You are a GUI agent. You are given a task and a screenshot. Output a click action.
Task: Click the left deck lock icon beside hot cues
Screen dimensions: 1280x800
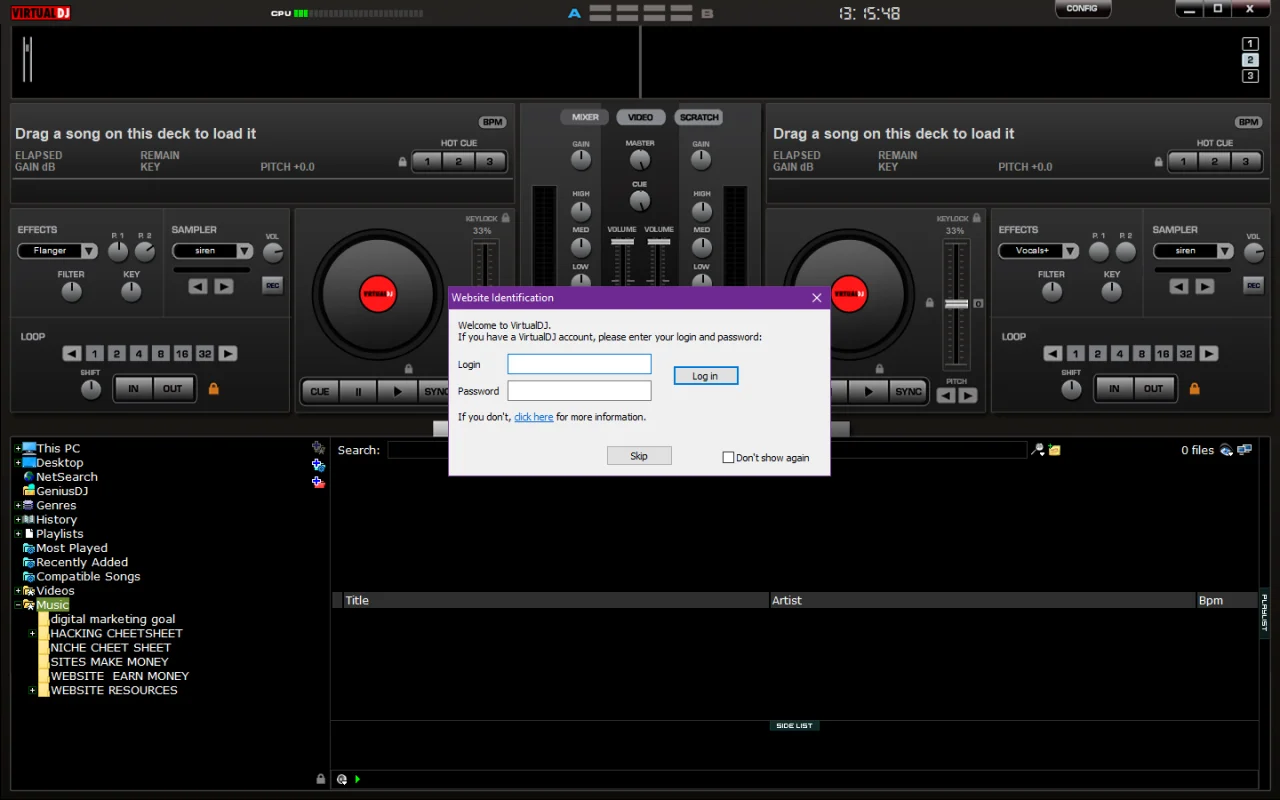coord(403,162)
